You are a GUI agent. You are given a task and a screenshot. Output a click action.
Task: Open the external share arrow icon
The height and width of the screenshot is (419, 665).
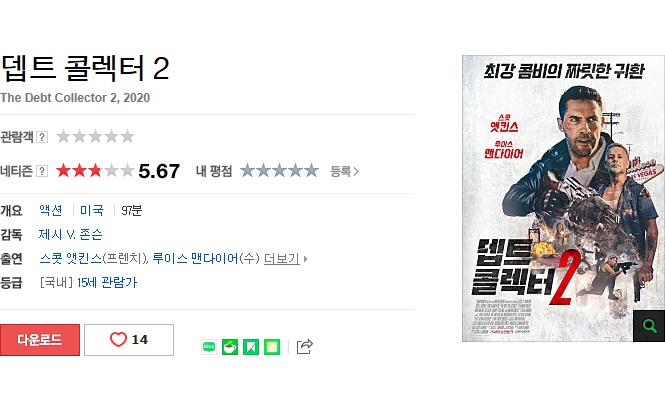click(305, 346)
